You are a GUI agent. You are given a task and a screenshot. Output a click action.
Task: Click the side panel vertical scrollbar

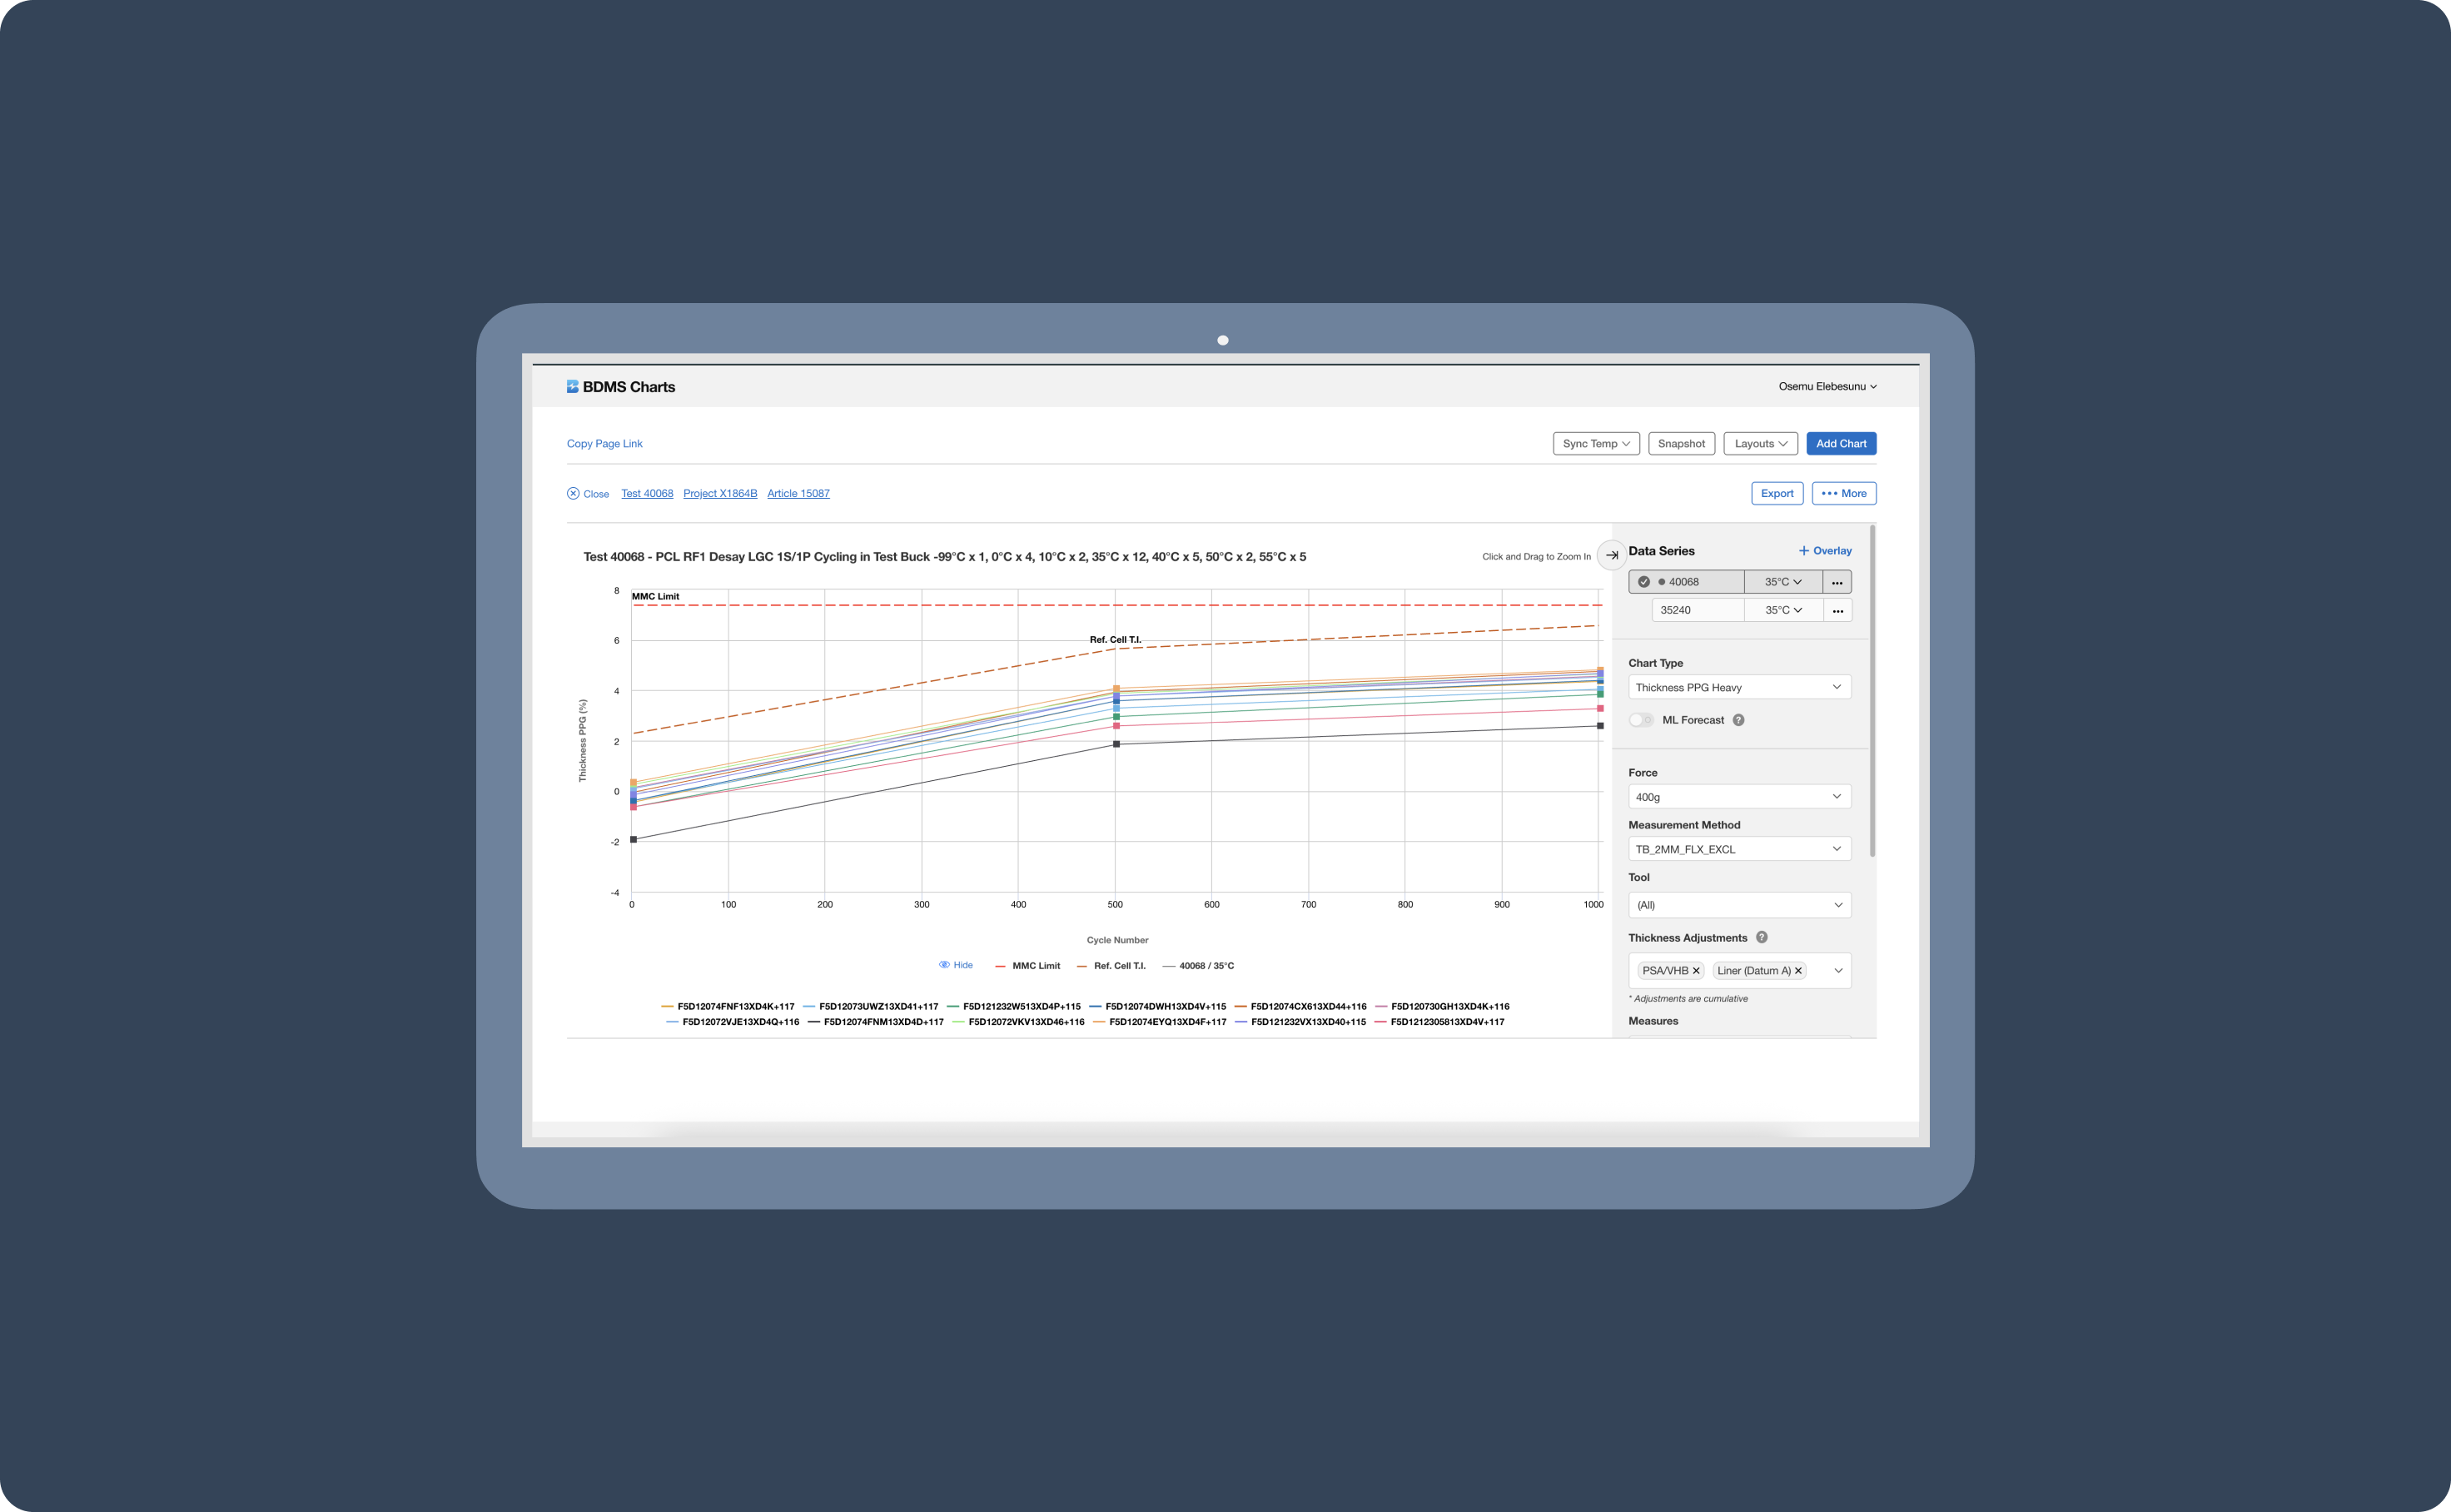(1872, 690)
